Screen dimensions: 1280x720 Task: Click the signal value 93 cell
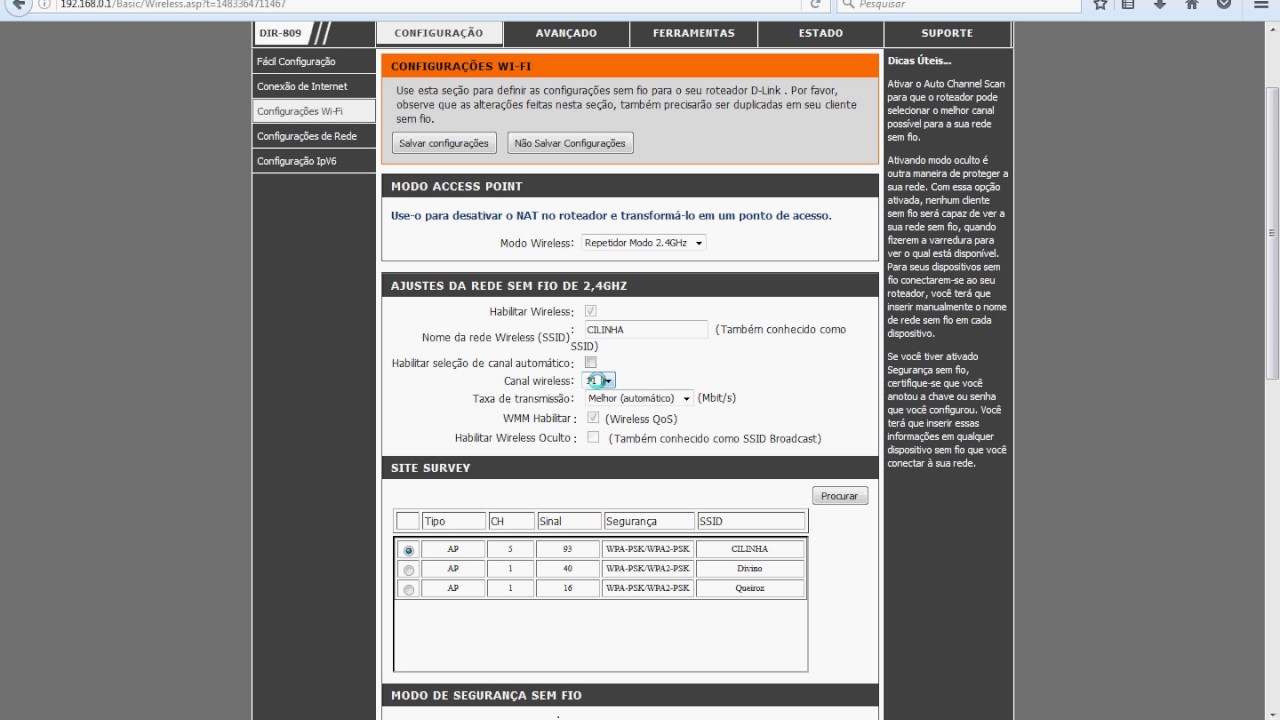(567, 549)
